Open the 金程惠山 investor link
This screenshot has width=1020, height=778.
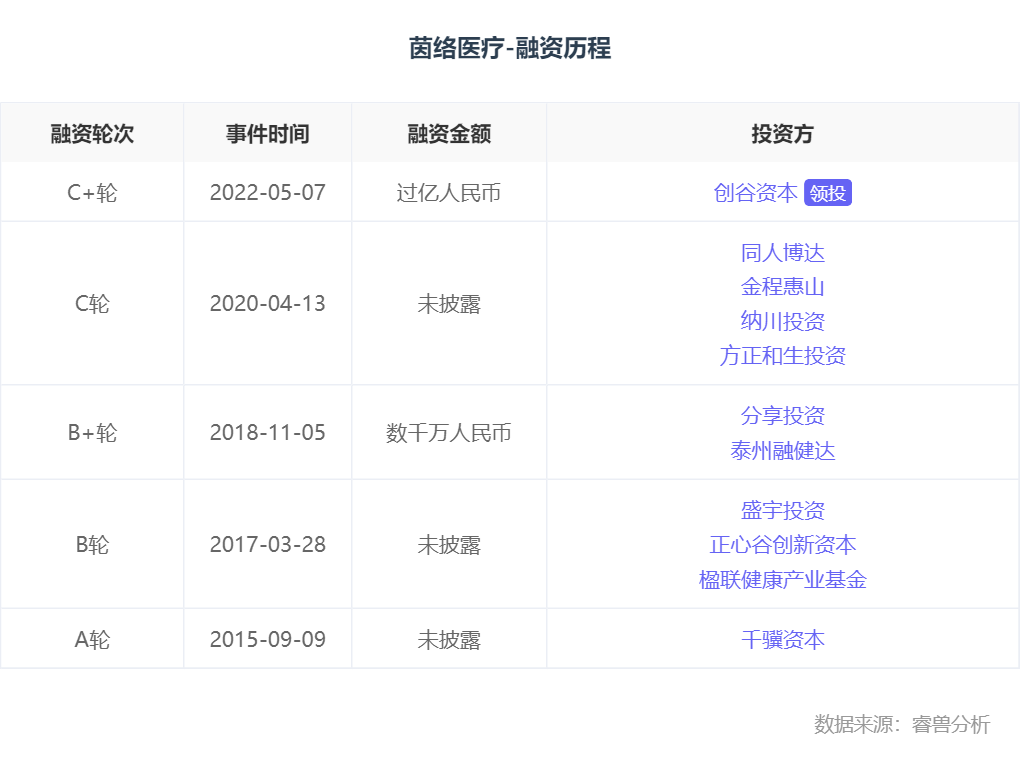783,287
